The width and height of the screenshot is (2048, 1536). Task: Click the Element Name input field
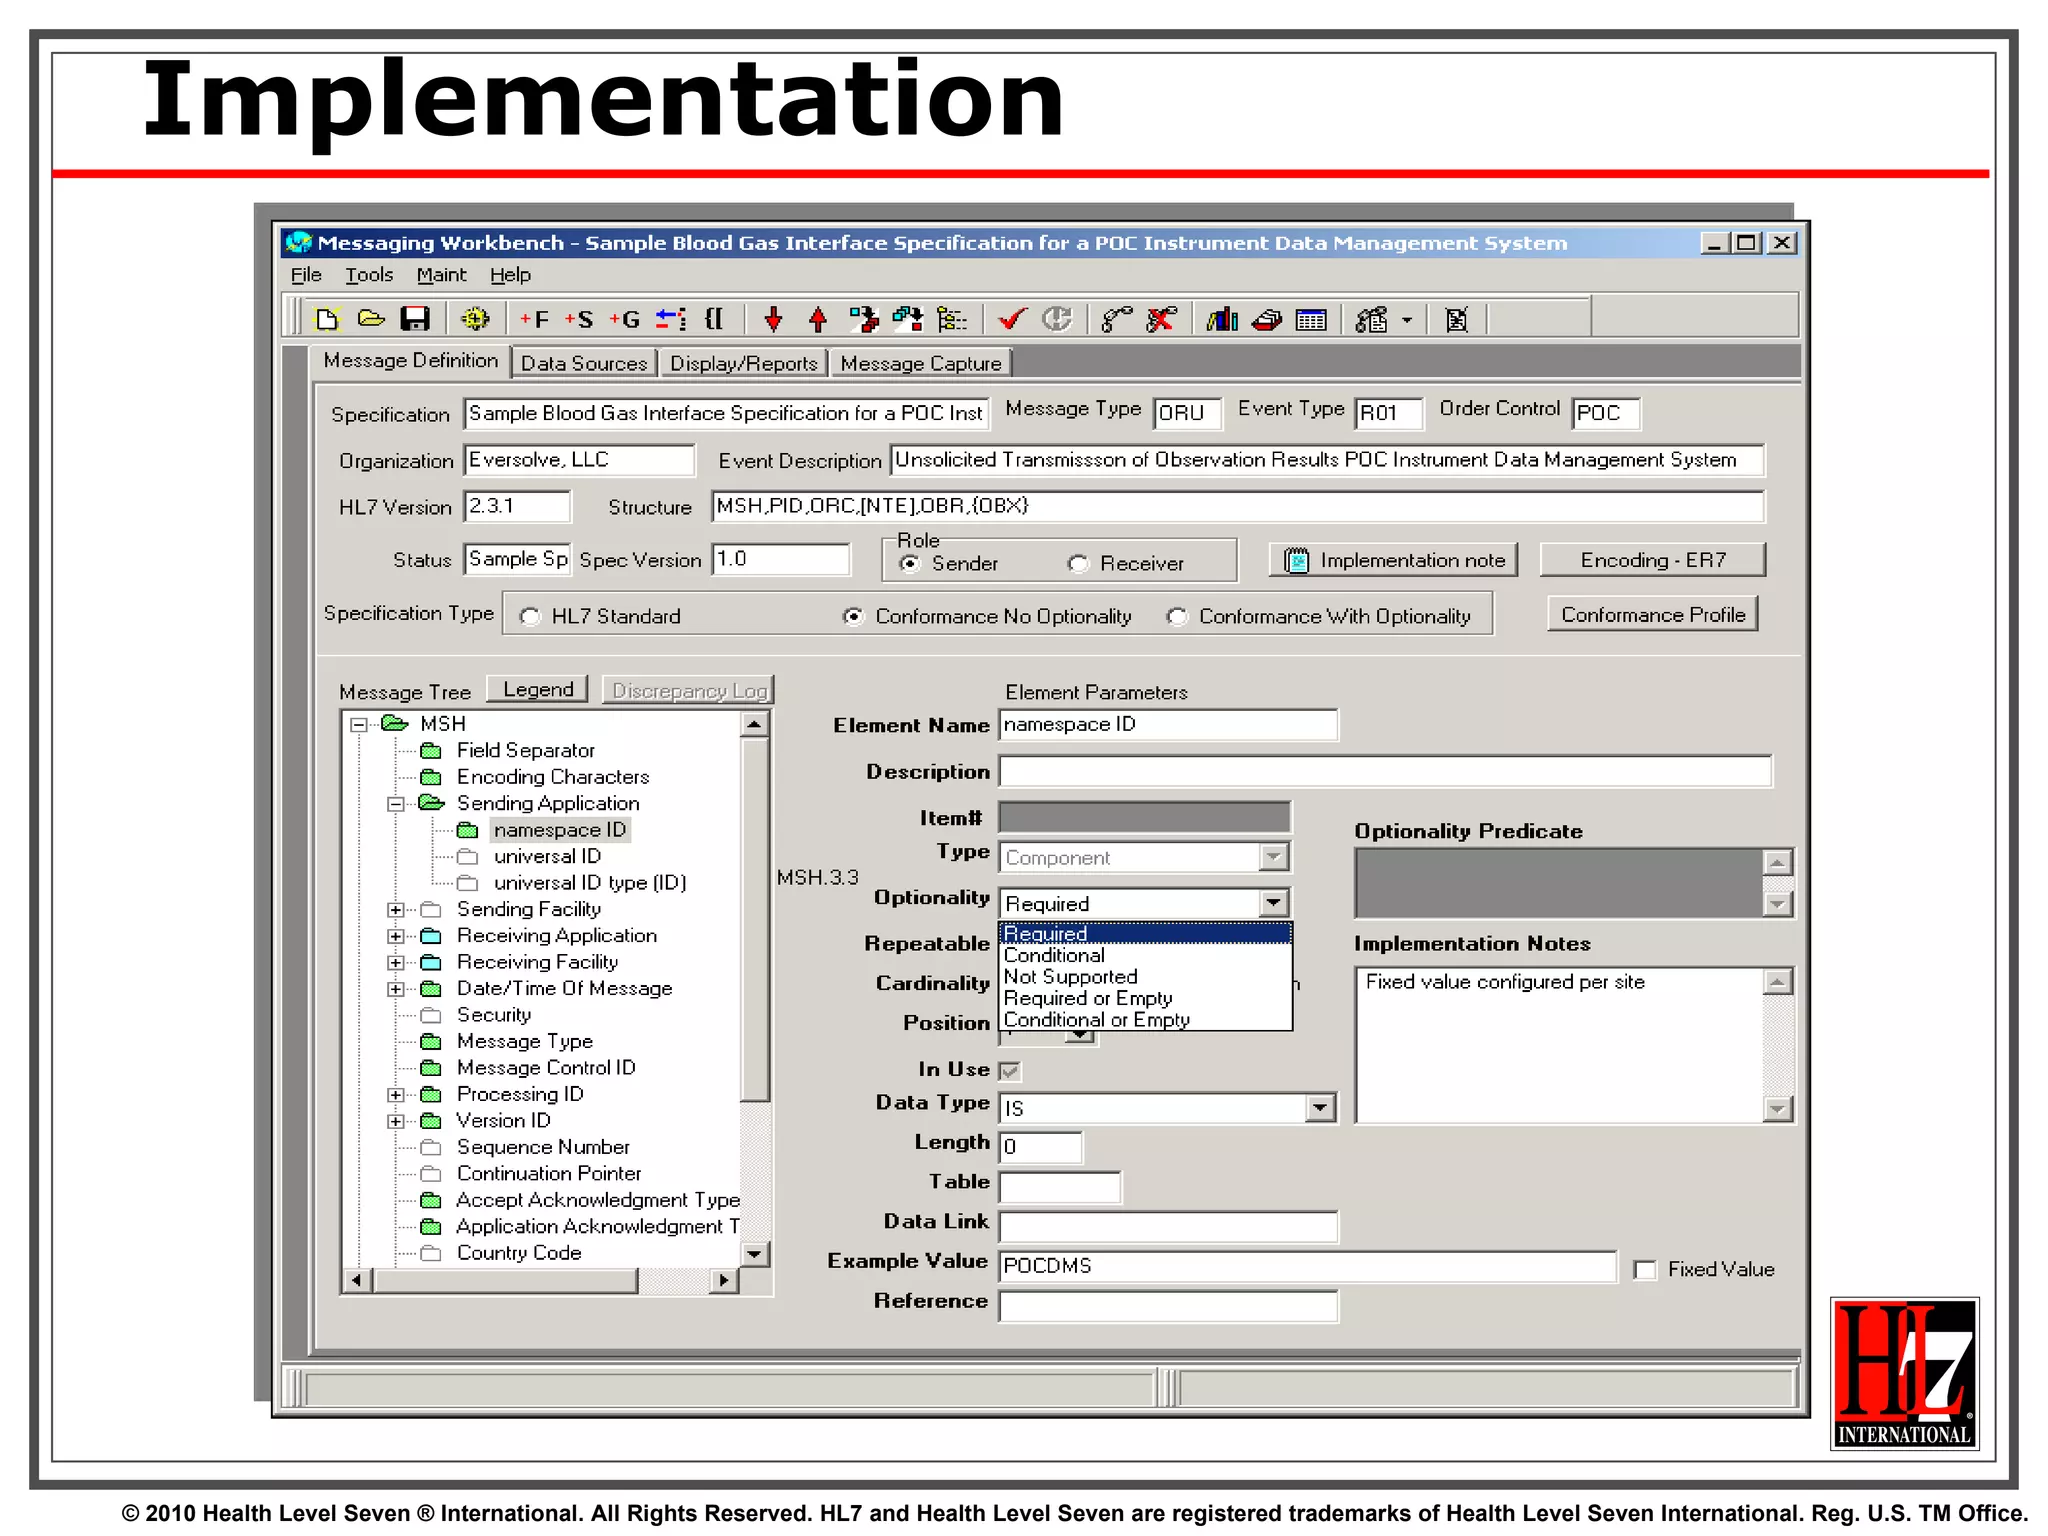click(1168, 725)
